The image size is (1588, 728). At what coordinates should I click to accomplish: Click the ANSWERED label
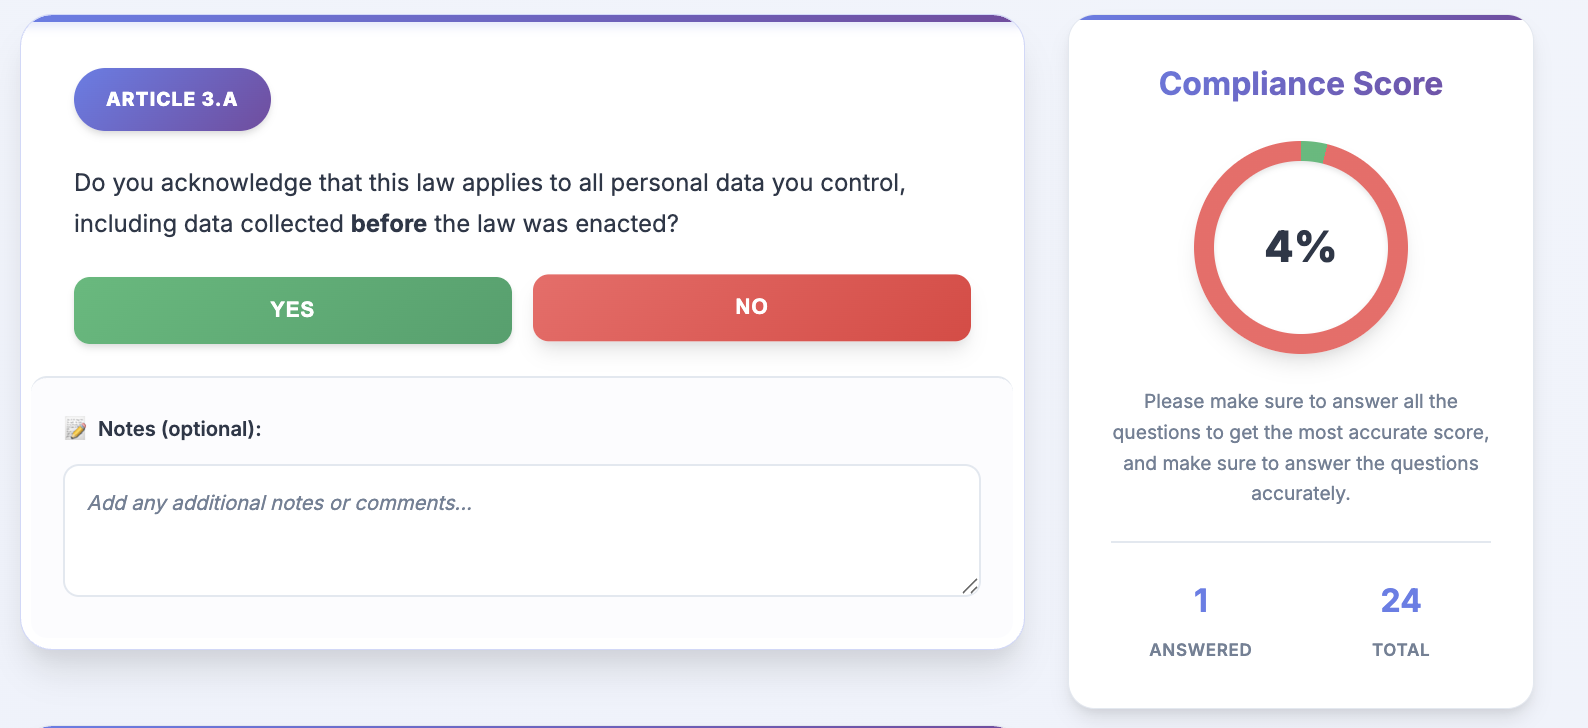click(x=1200, y=650)
